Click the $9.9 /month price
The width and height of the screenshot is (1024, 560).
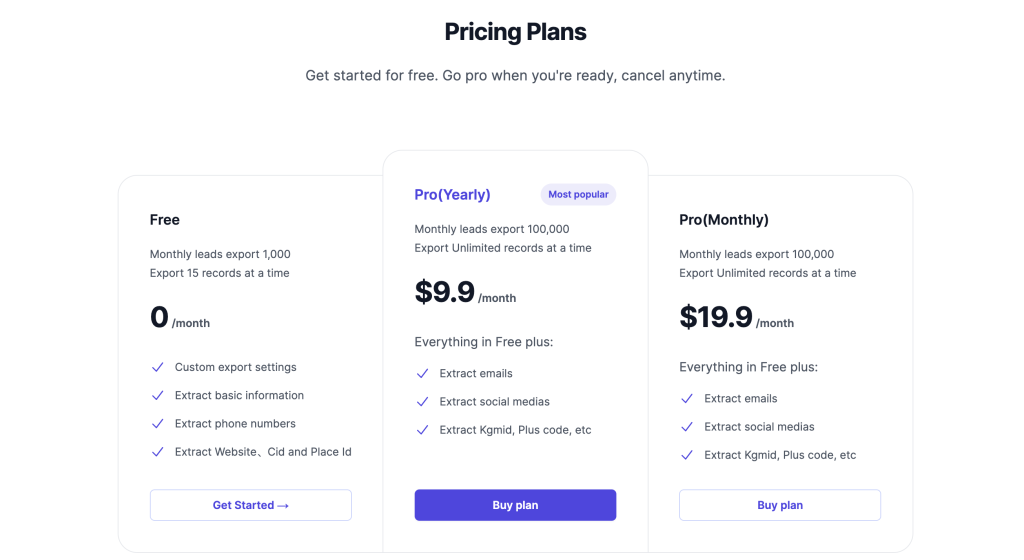pos(465,293)
